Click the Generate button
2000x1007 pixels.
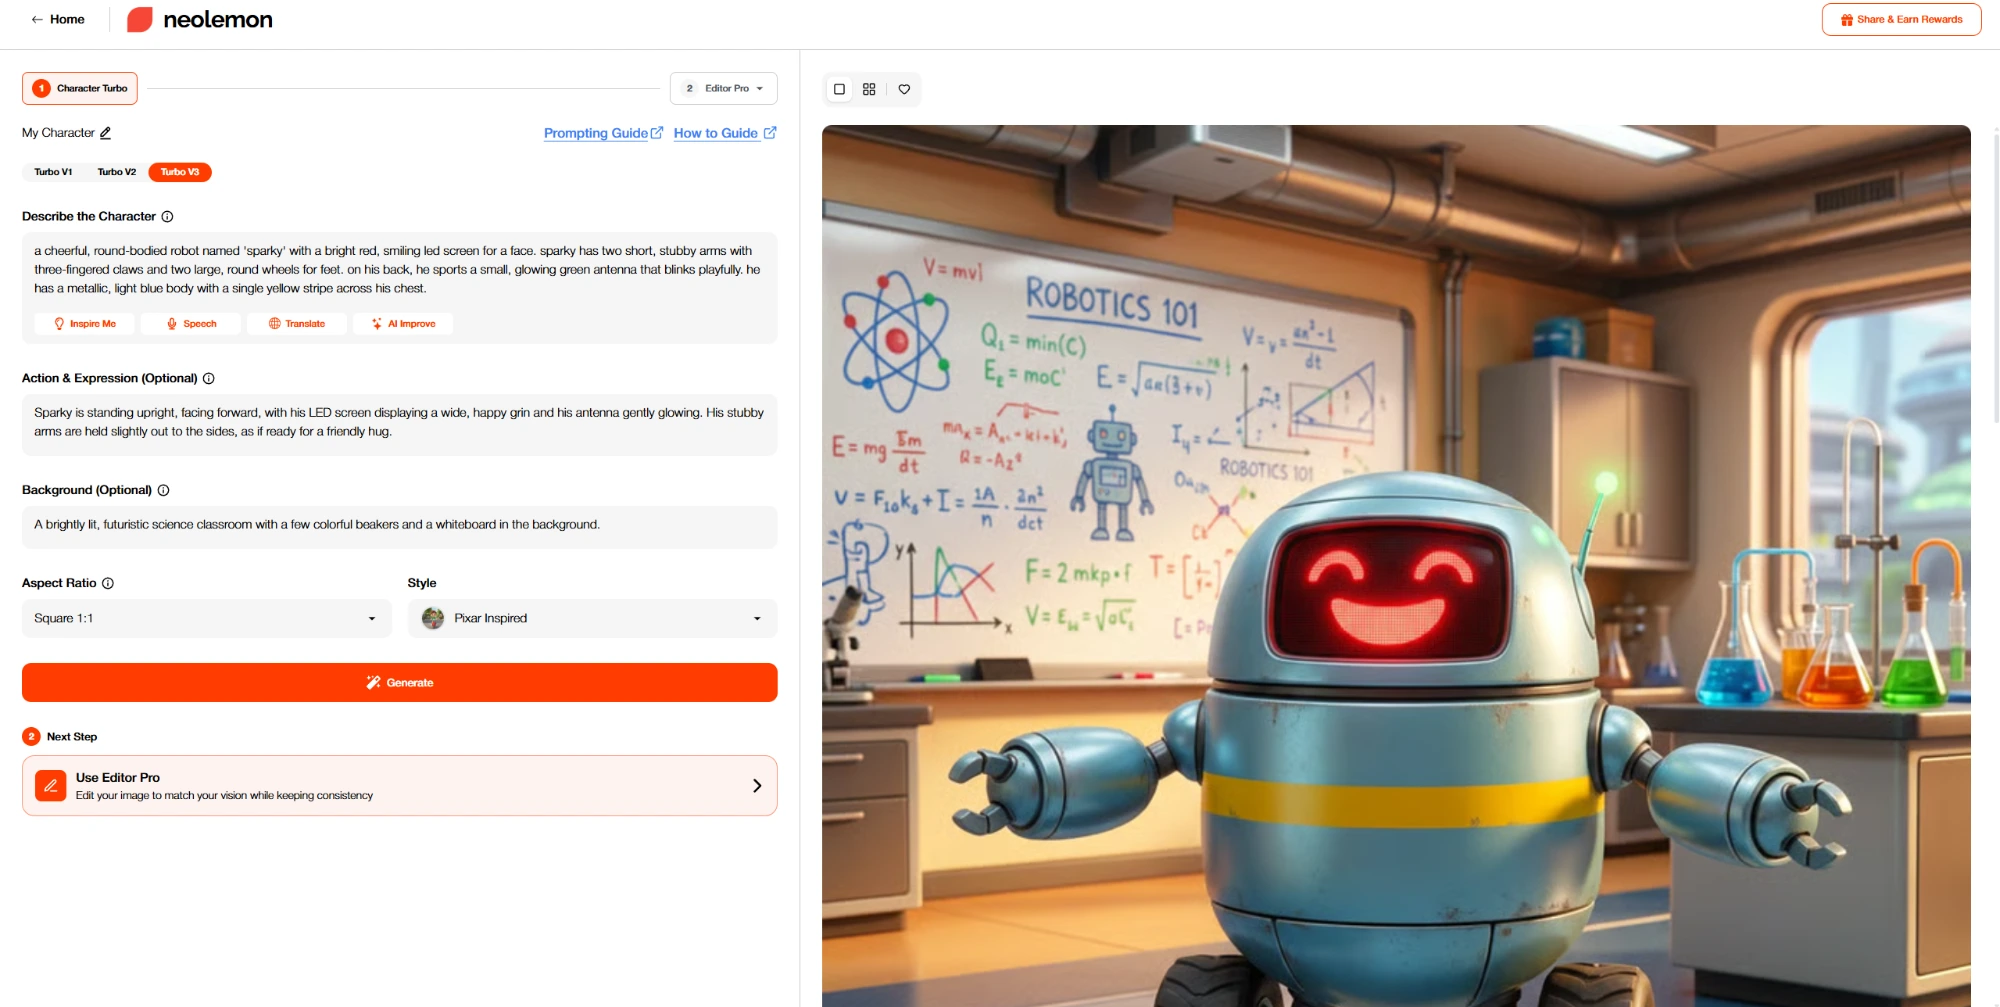[400, 682]
